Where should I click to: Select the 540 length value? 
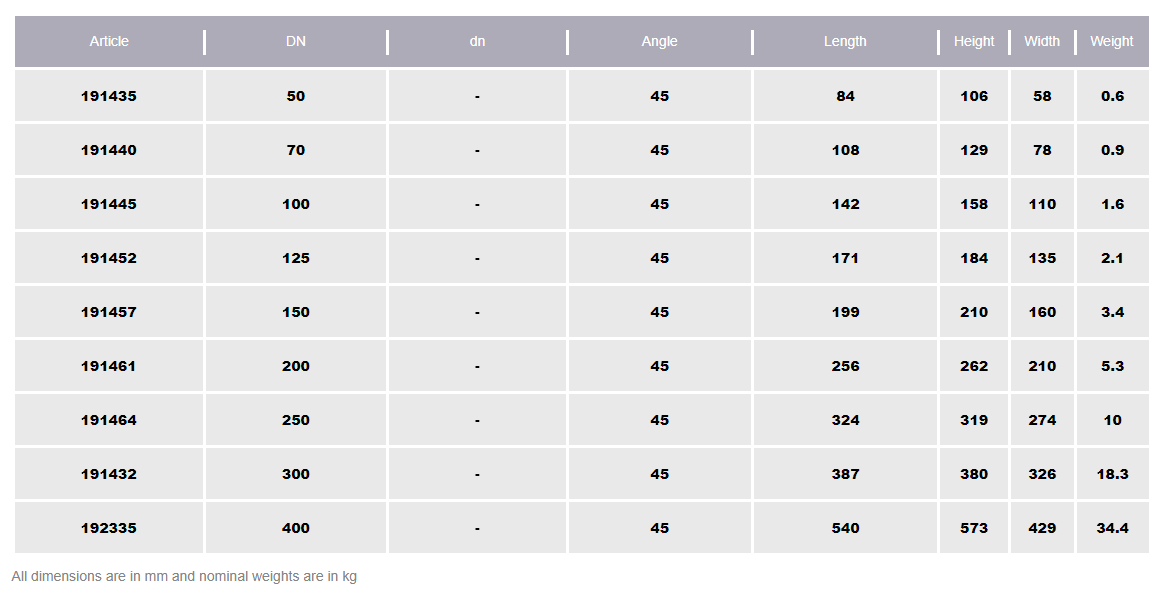(845, 528)
